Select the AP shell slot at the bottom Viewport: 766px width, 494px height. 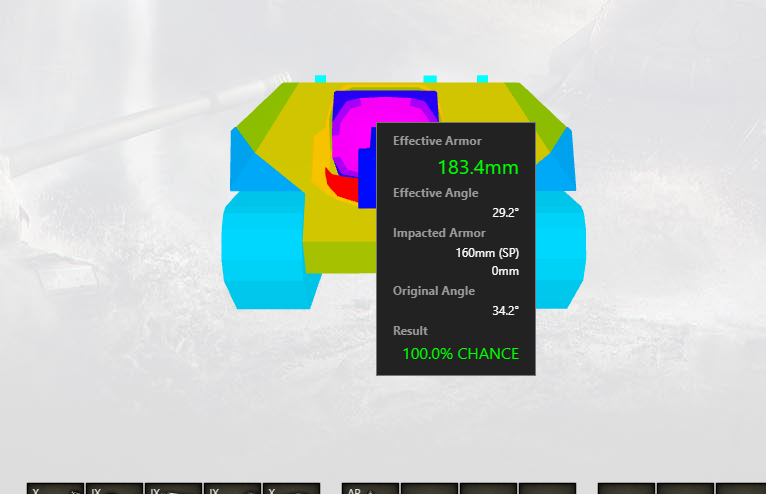(x=370, y=489)
